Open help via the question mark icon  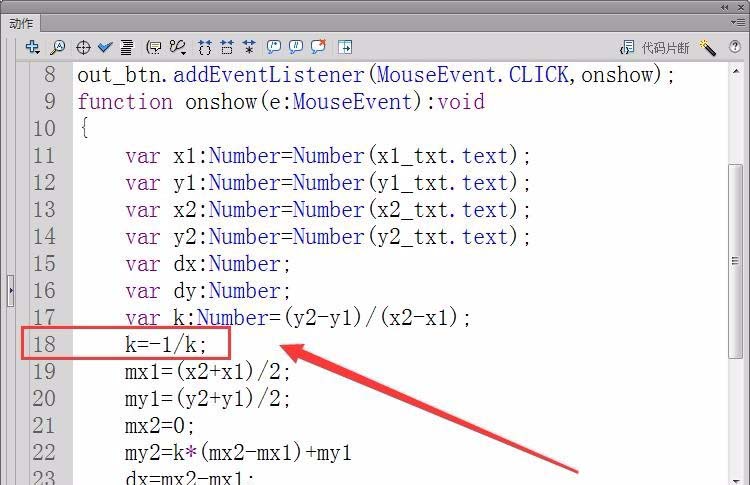tap(735, 46)
